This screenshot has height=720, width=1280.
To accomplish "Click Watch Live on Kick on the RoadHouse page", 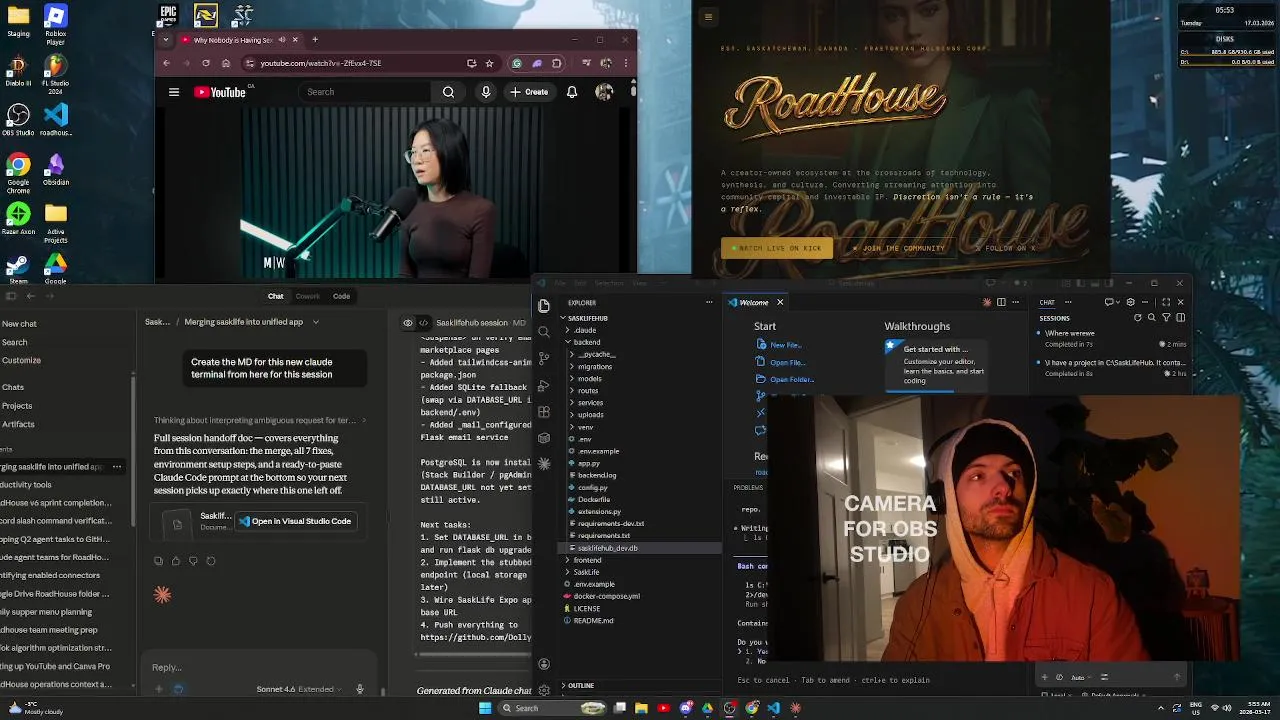I will pyautogui.click(x=777, y=248).
